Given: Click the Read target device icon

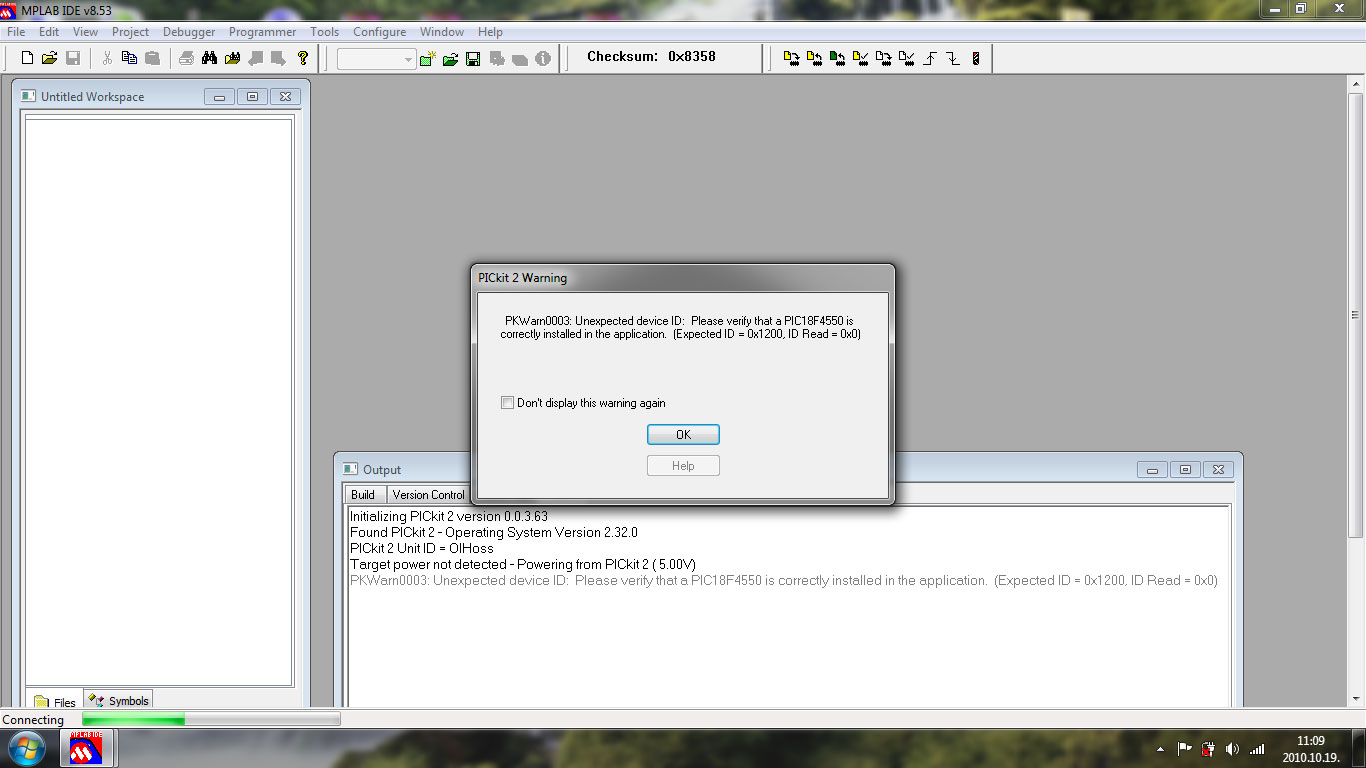Looking at the screenshot, I should (814, 58).
